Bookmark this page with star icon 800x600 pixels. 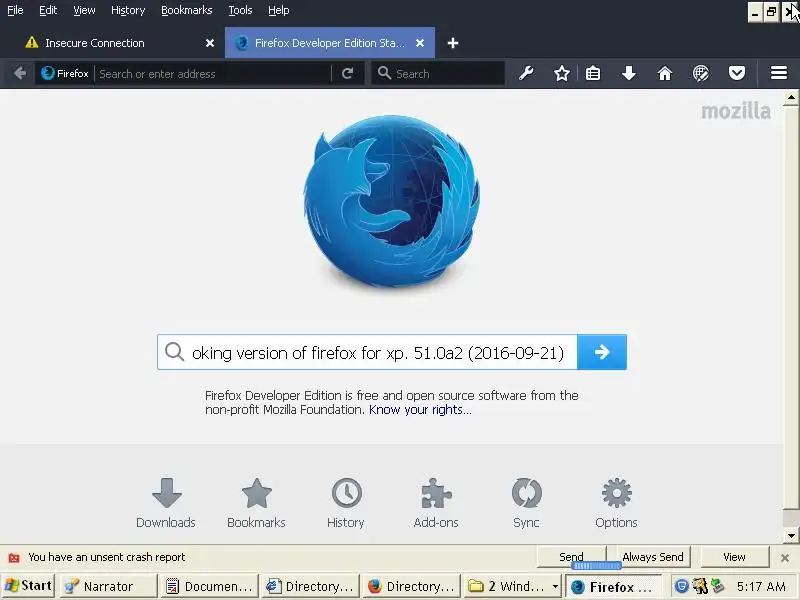562,73
